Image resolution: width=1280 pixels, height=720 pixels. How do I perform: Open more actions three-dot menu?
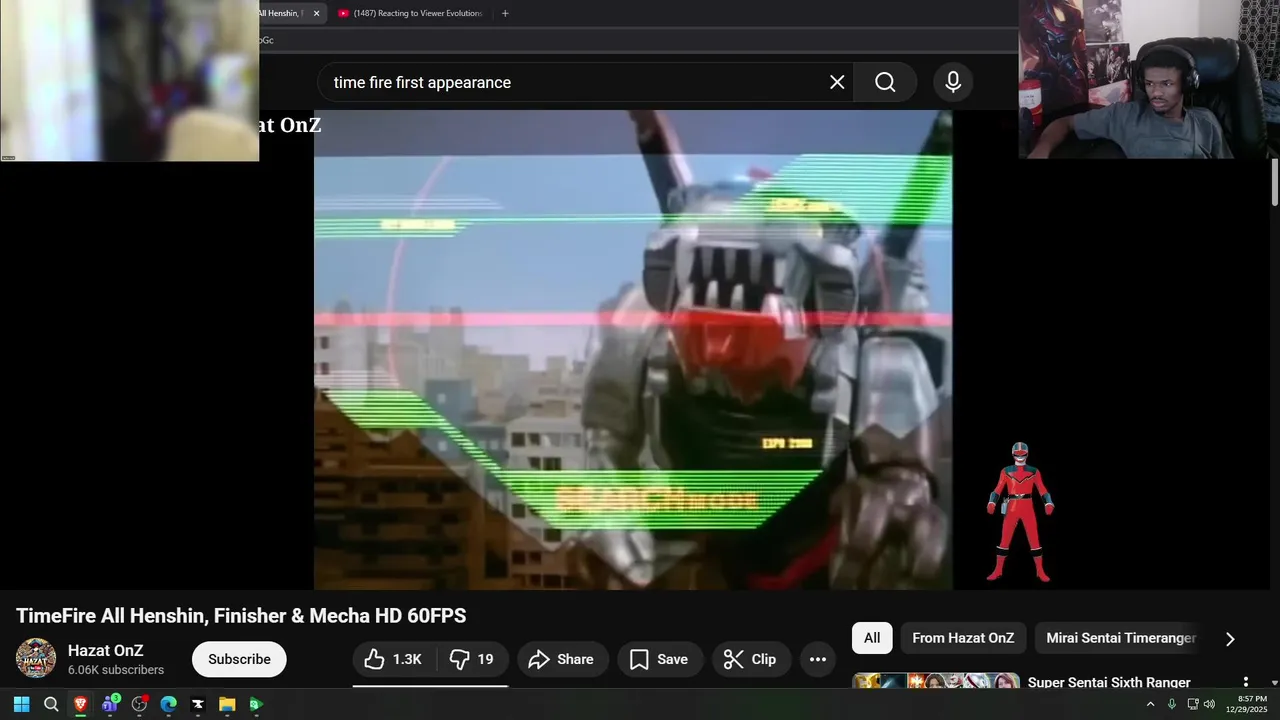pos(818,659)
